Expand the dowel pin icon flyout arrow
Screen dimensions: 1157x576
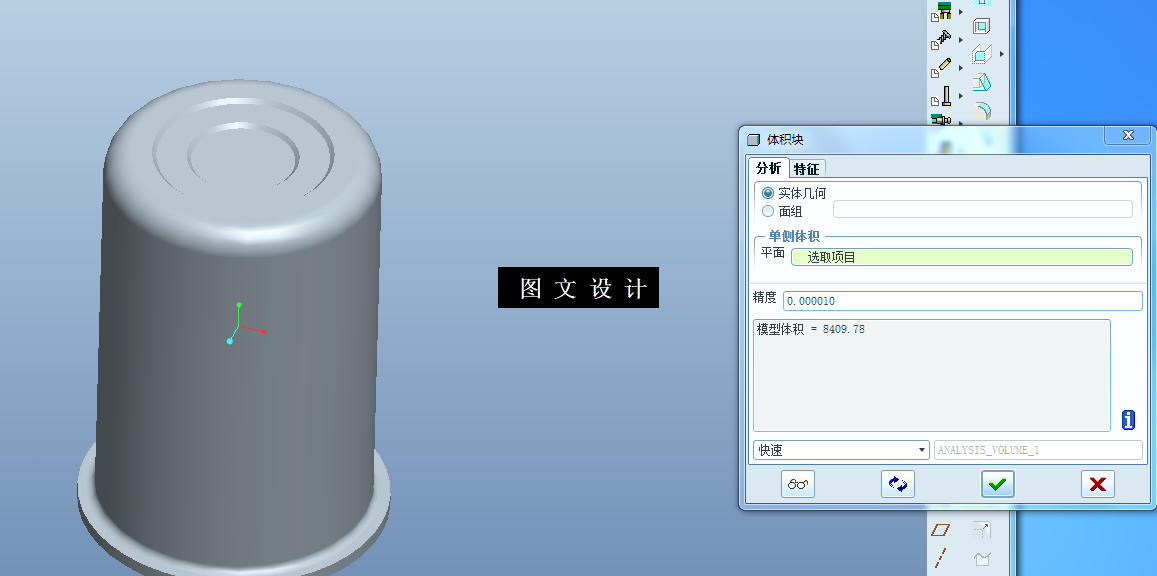coord(961,68)
